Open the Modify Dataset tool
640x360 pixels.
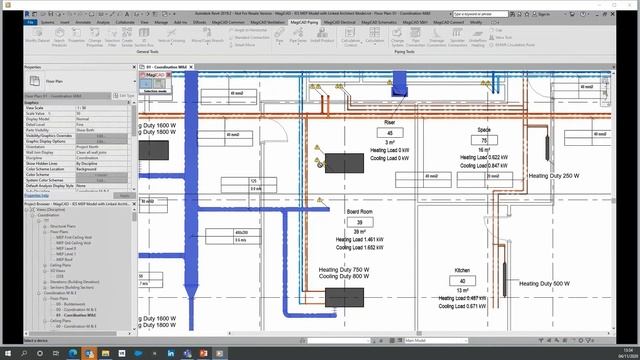38,35
